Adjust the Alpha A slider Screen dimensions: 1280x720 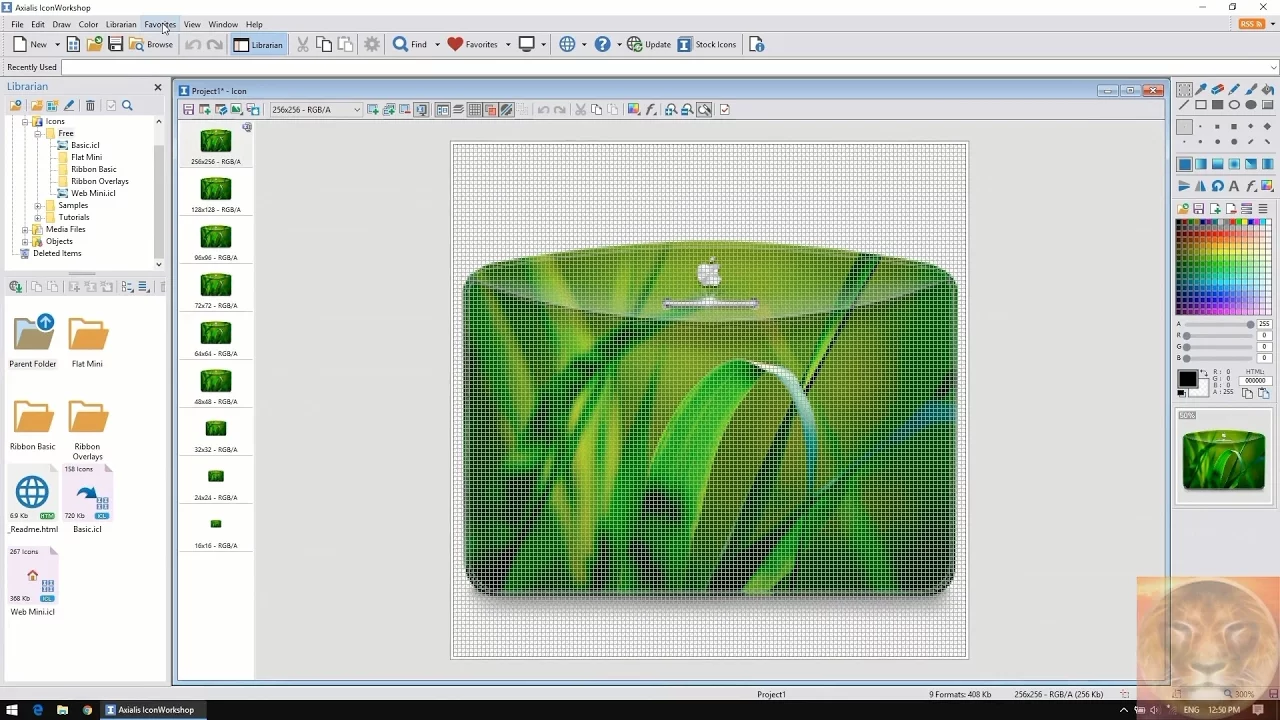[1219, 324]
